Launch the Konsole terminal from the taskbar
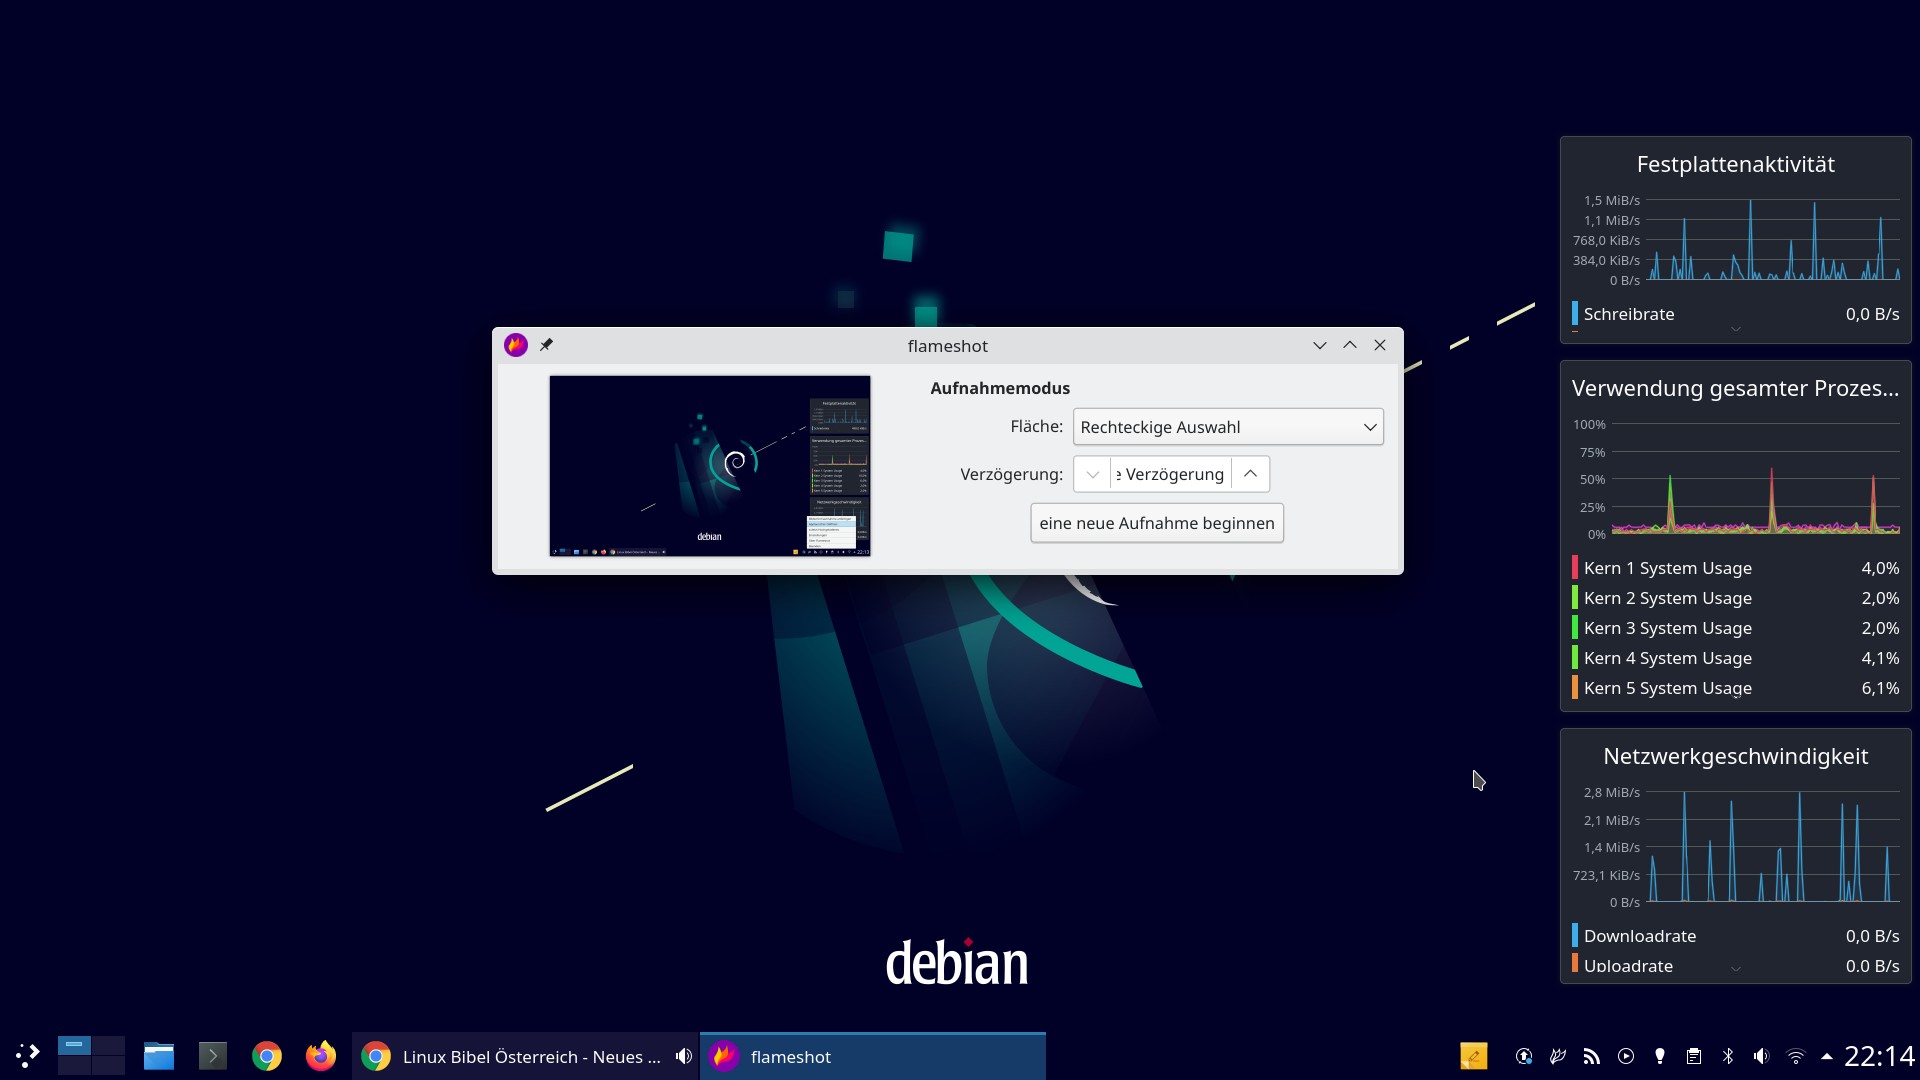This screenshot has width=1920, height=1080. pyautogui.click(x=211, y=1055)
